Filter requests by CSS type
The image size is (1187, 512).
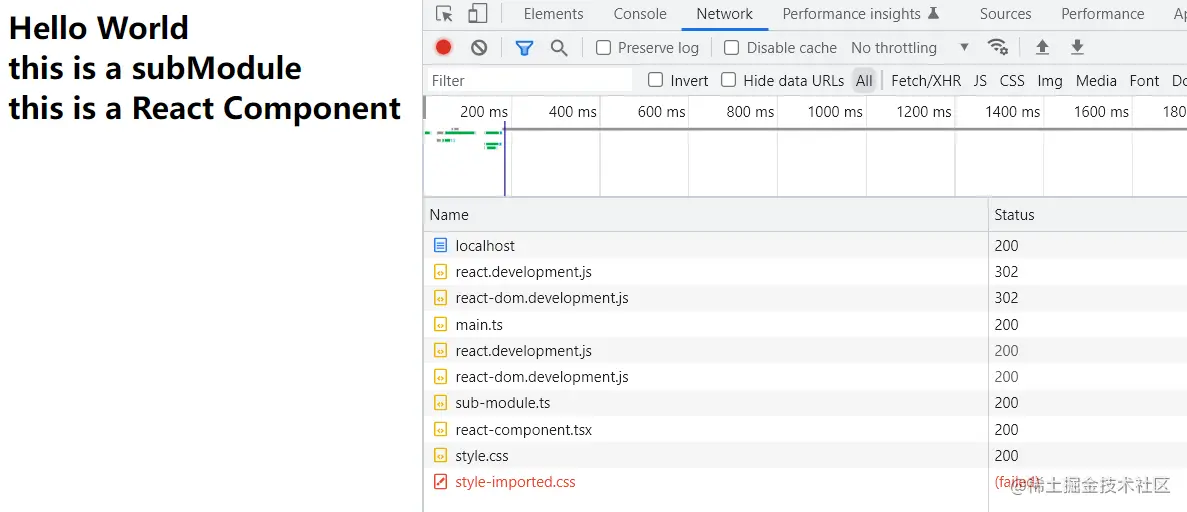pyautogui.click(x=1012, y=80)
